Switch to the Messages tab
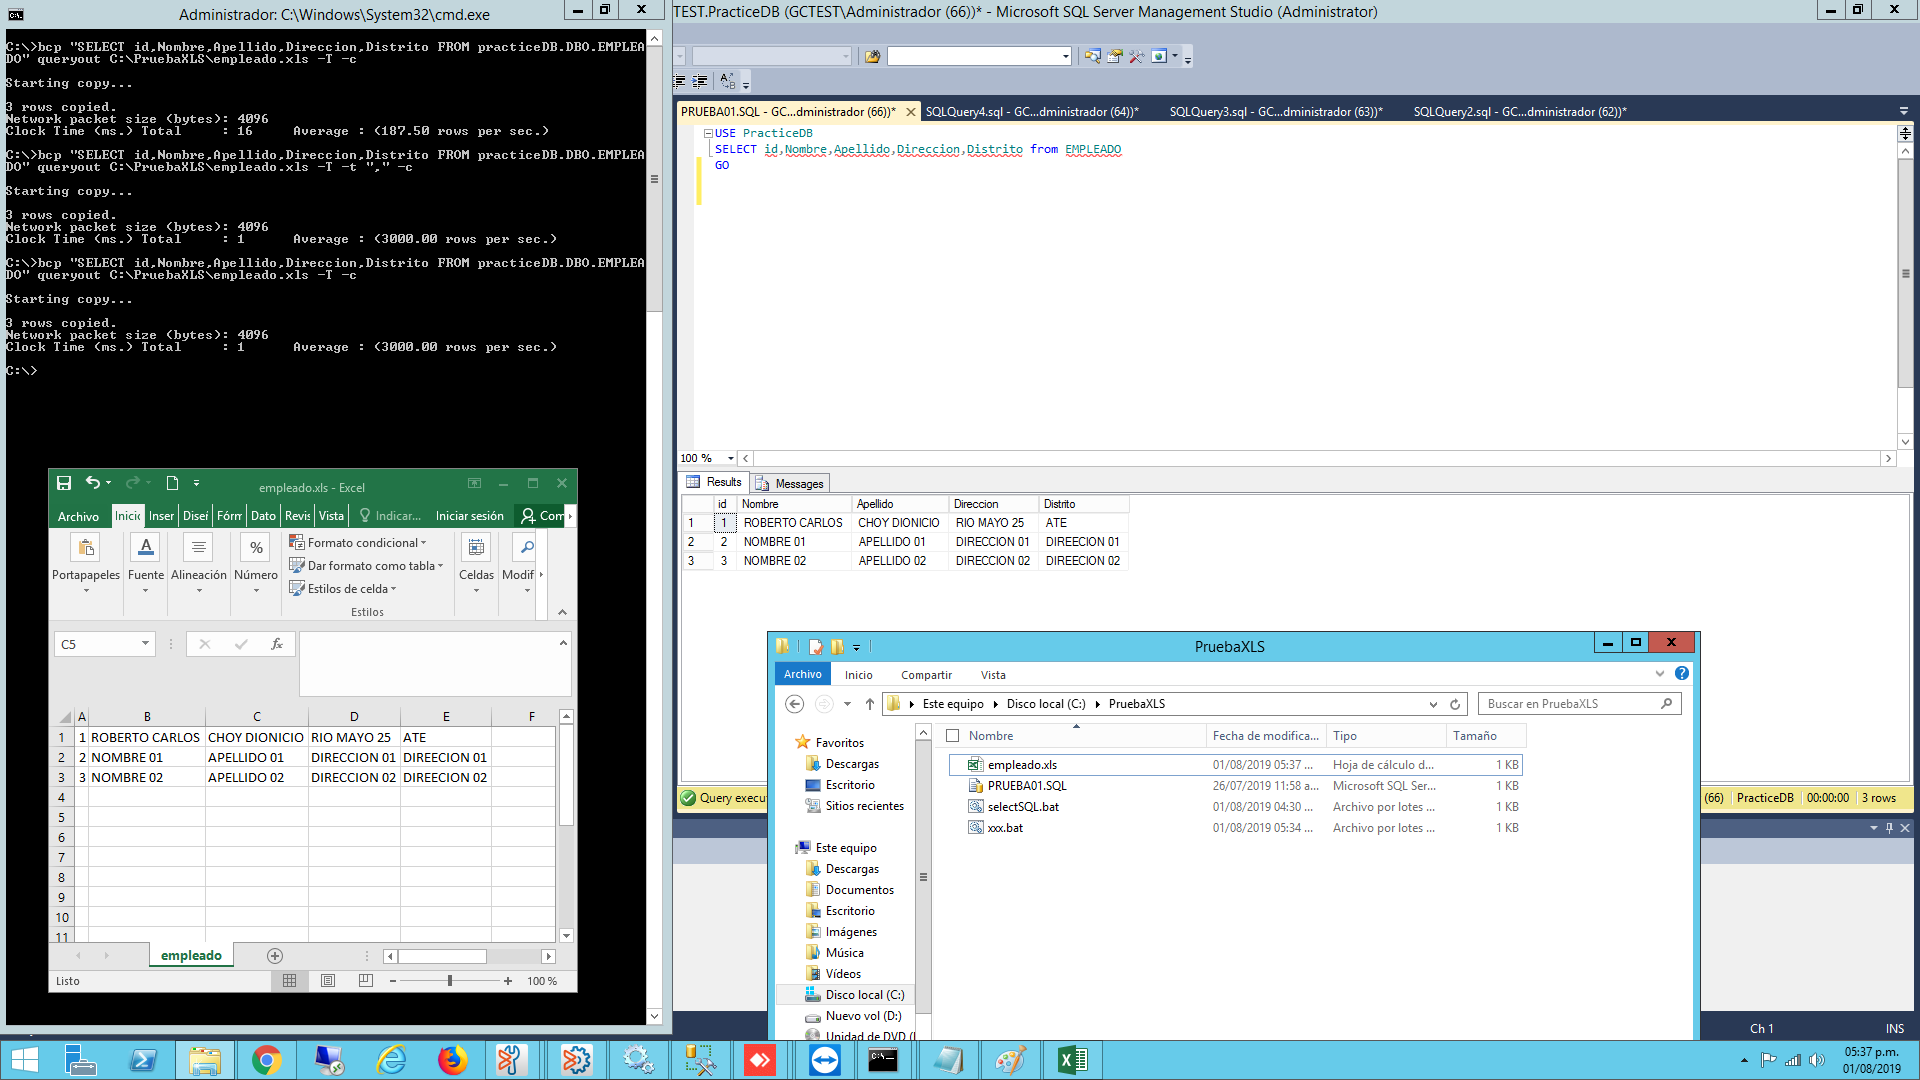The height and width of the screenshot is (1080, 1920). point(790,483)
